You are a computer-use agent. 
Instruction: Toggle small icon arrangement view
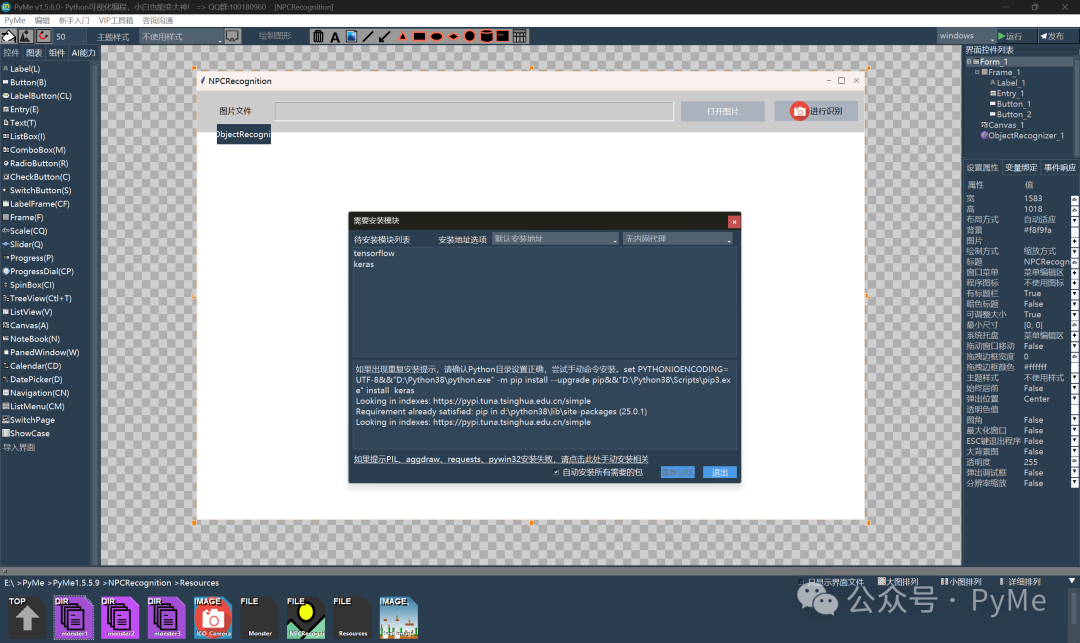(962, 582)
